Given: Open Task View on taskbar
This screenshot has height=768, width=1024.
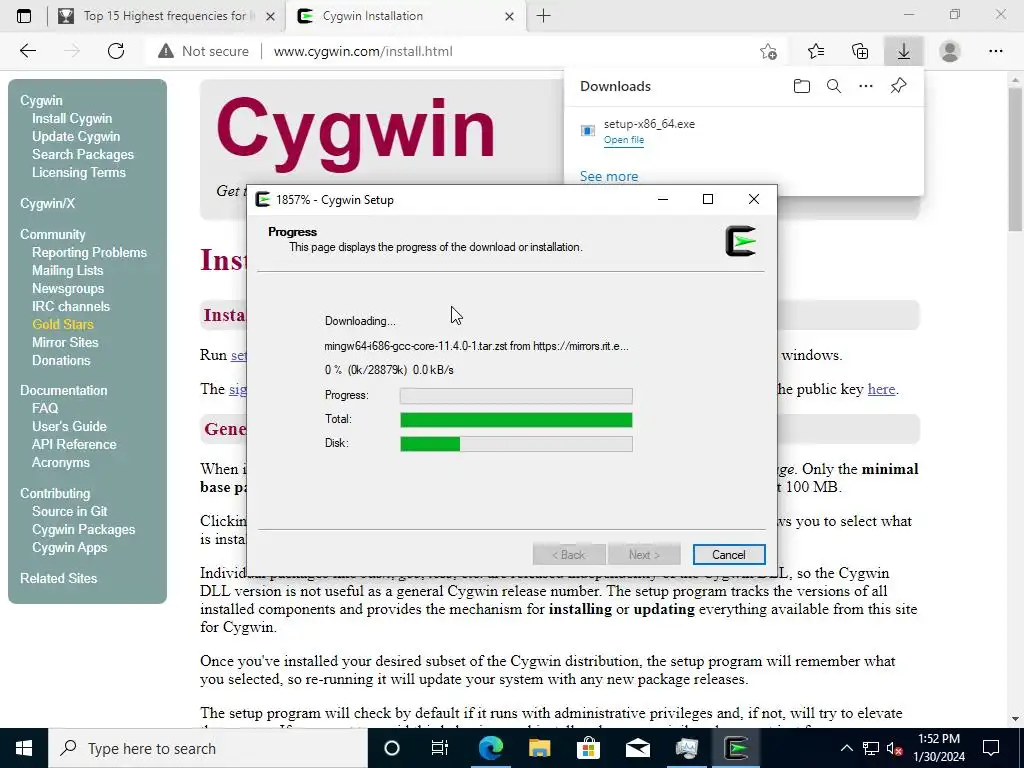Looking at the screenshot, I should [440, 748].
